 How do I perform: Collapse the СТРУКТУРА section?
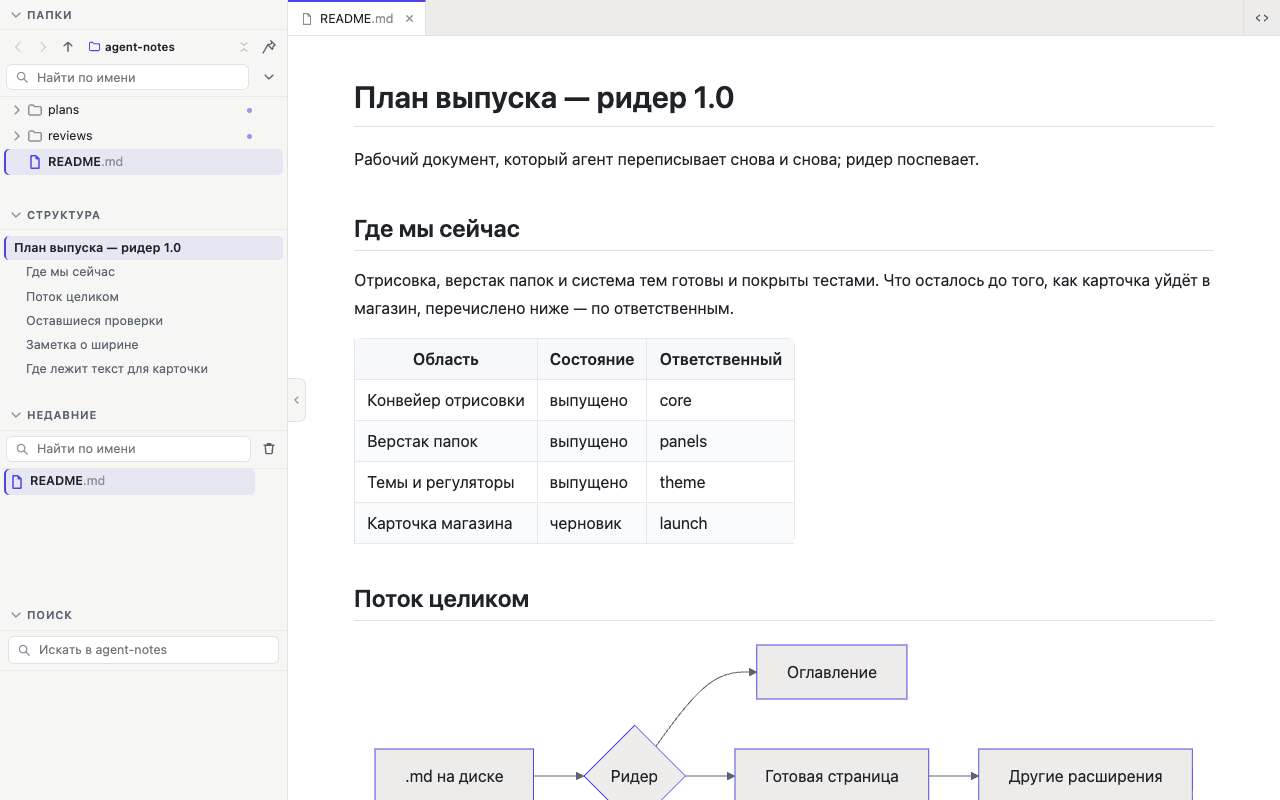[16, 215]
